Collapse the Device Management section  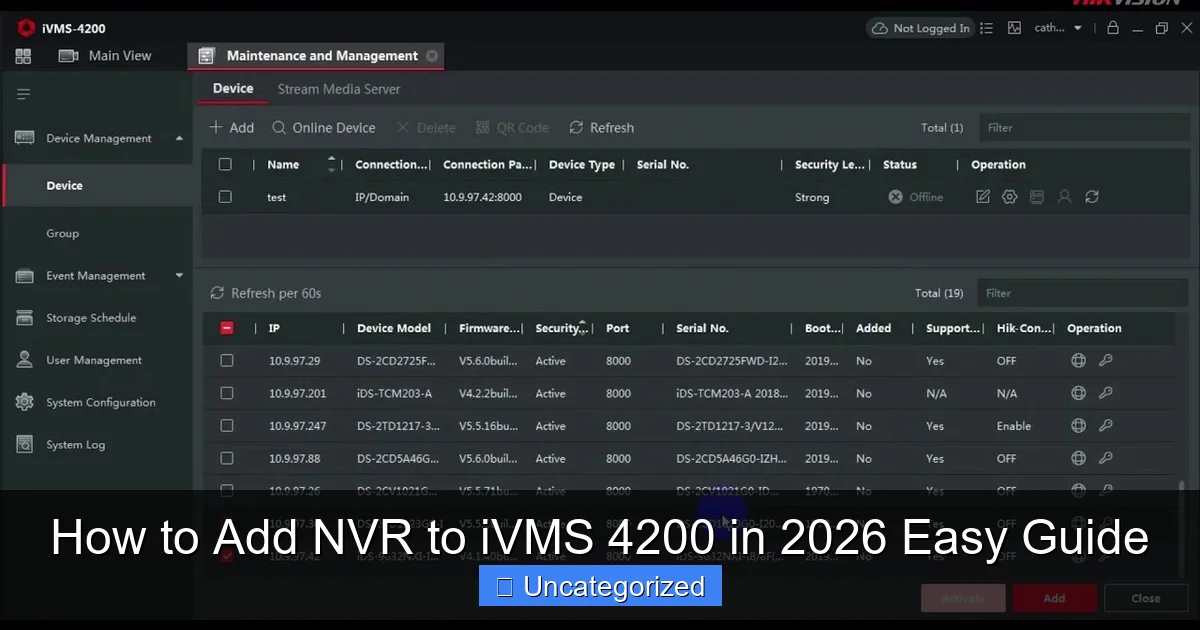pos(179,137)
